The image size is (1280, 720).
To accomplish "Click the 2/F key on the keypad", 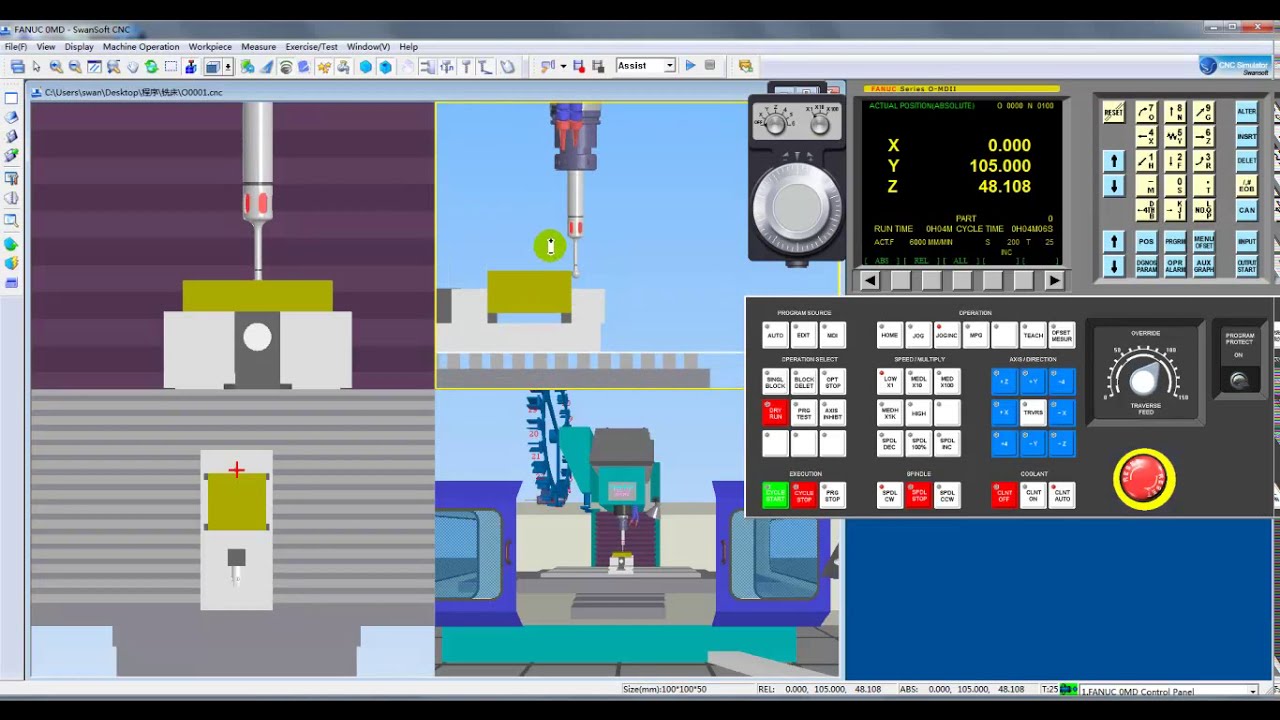I will (x=1175, y=161).
